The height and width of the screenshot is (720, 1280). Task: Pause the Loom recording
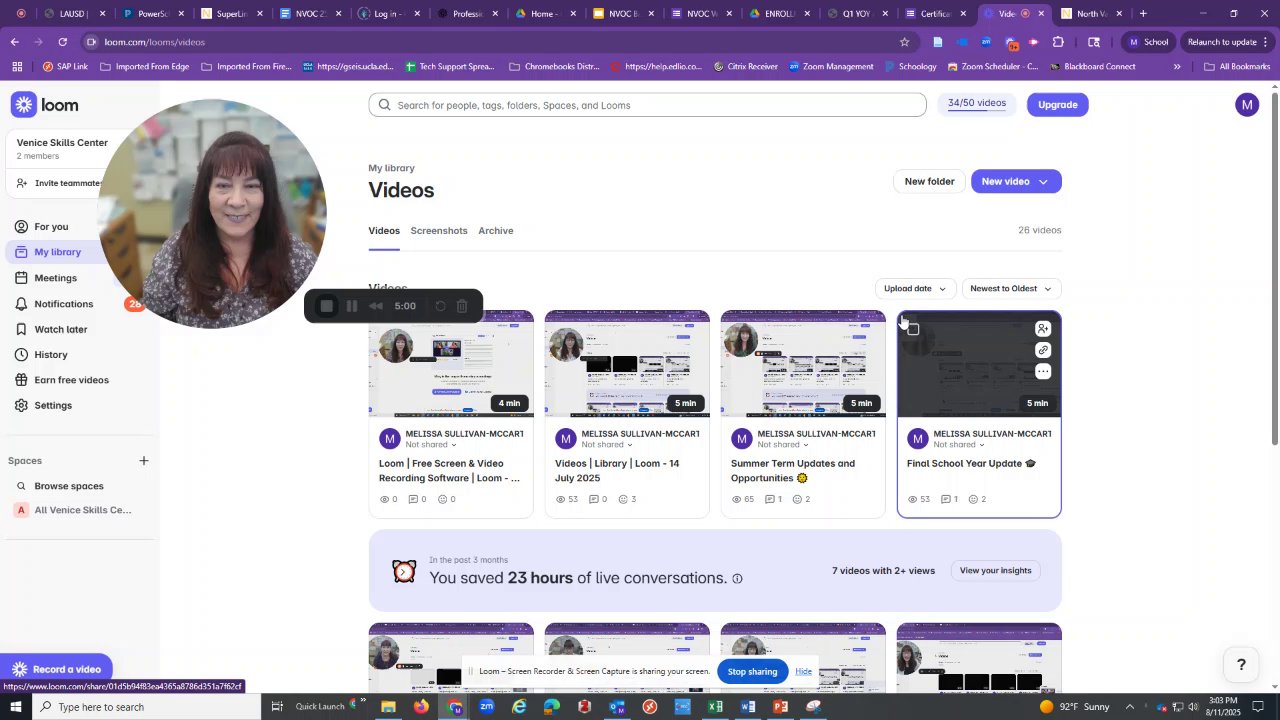tap(352, 306)
